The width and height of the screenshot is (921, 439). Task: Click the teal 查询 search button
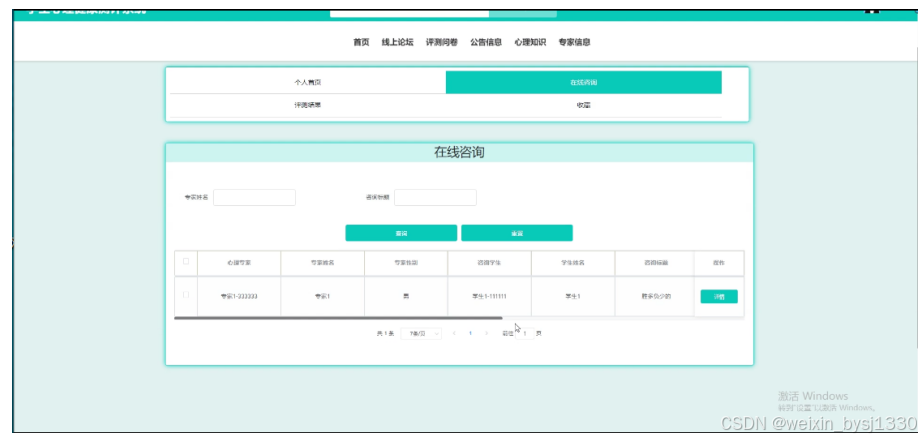coord(401,233)
